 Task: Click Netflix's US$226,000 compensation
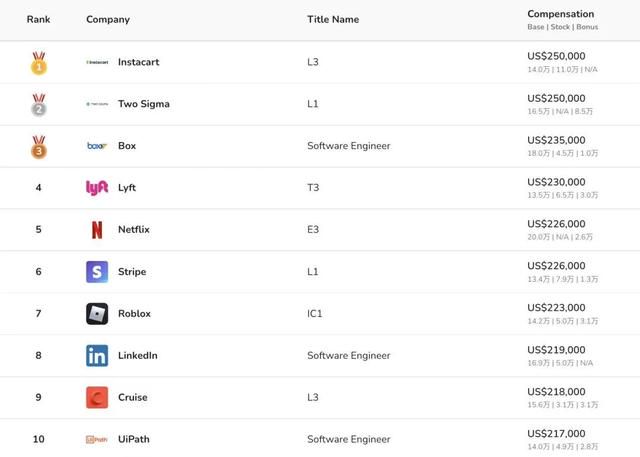click(x=556, y=224)
